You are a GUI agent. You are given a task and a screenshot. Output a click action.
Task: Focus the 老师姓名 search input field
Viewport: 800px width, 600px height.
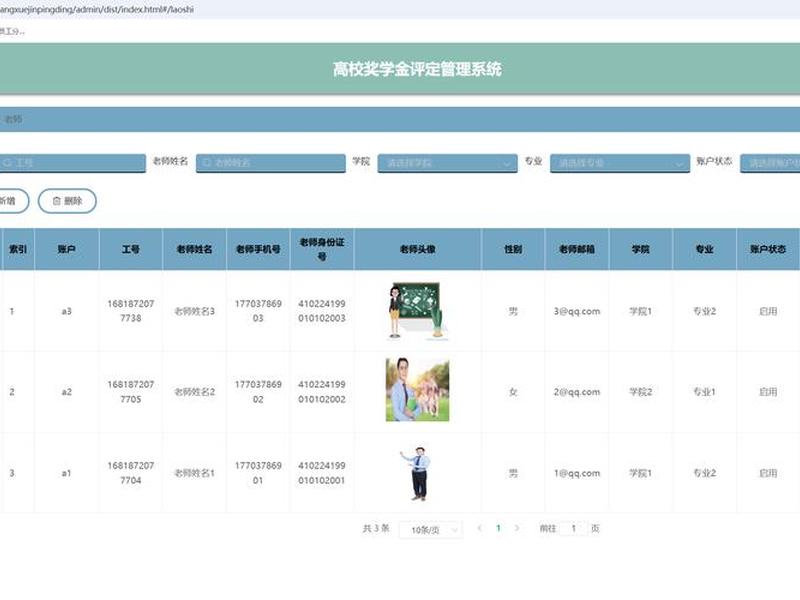[x=270, y=163]
